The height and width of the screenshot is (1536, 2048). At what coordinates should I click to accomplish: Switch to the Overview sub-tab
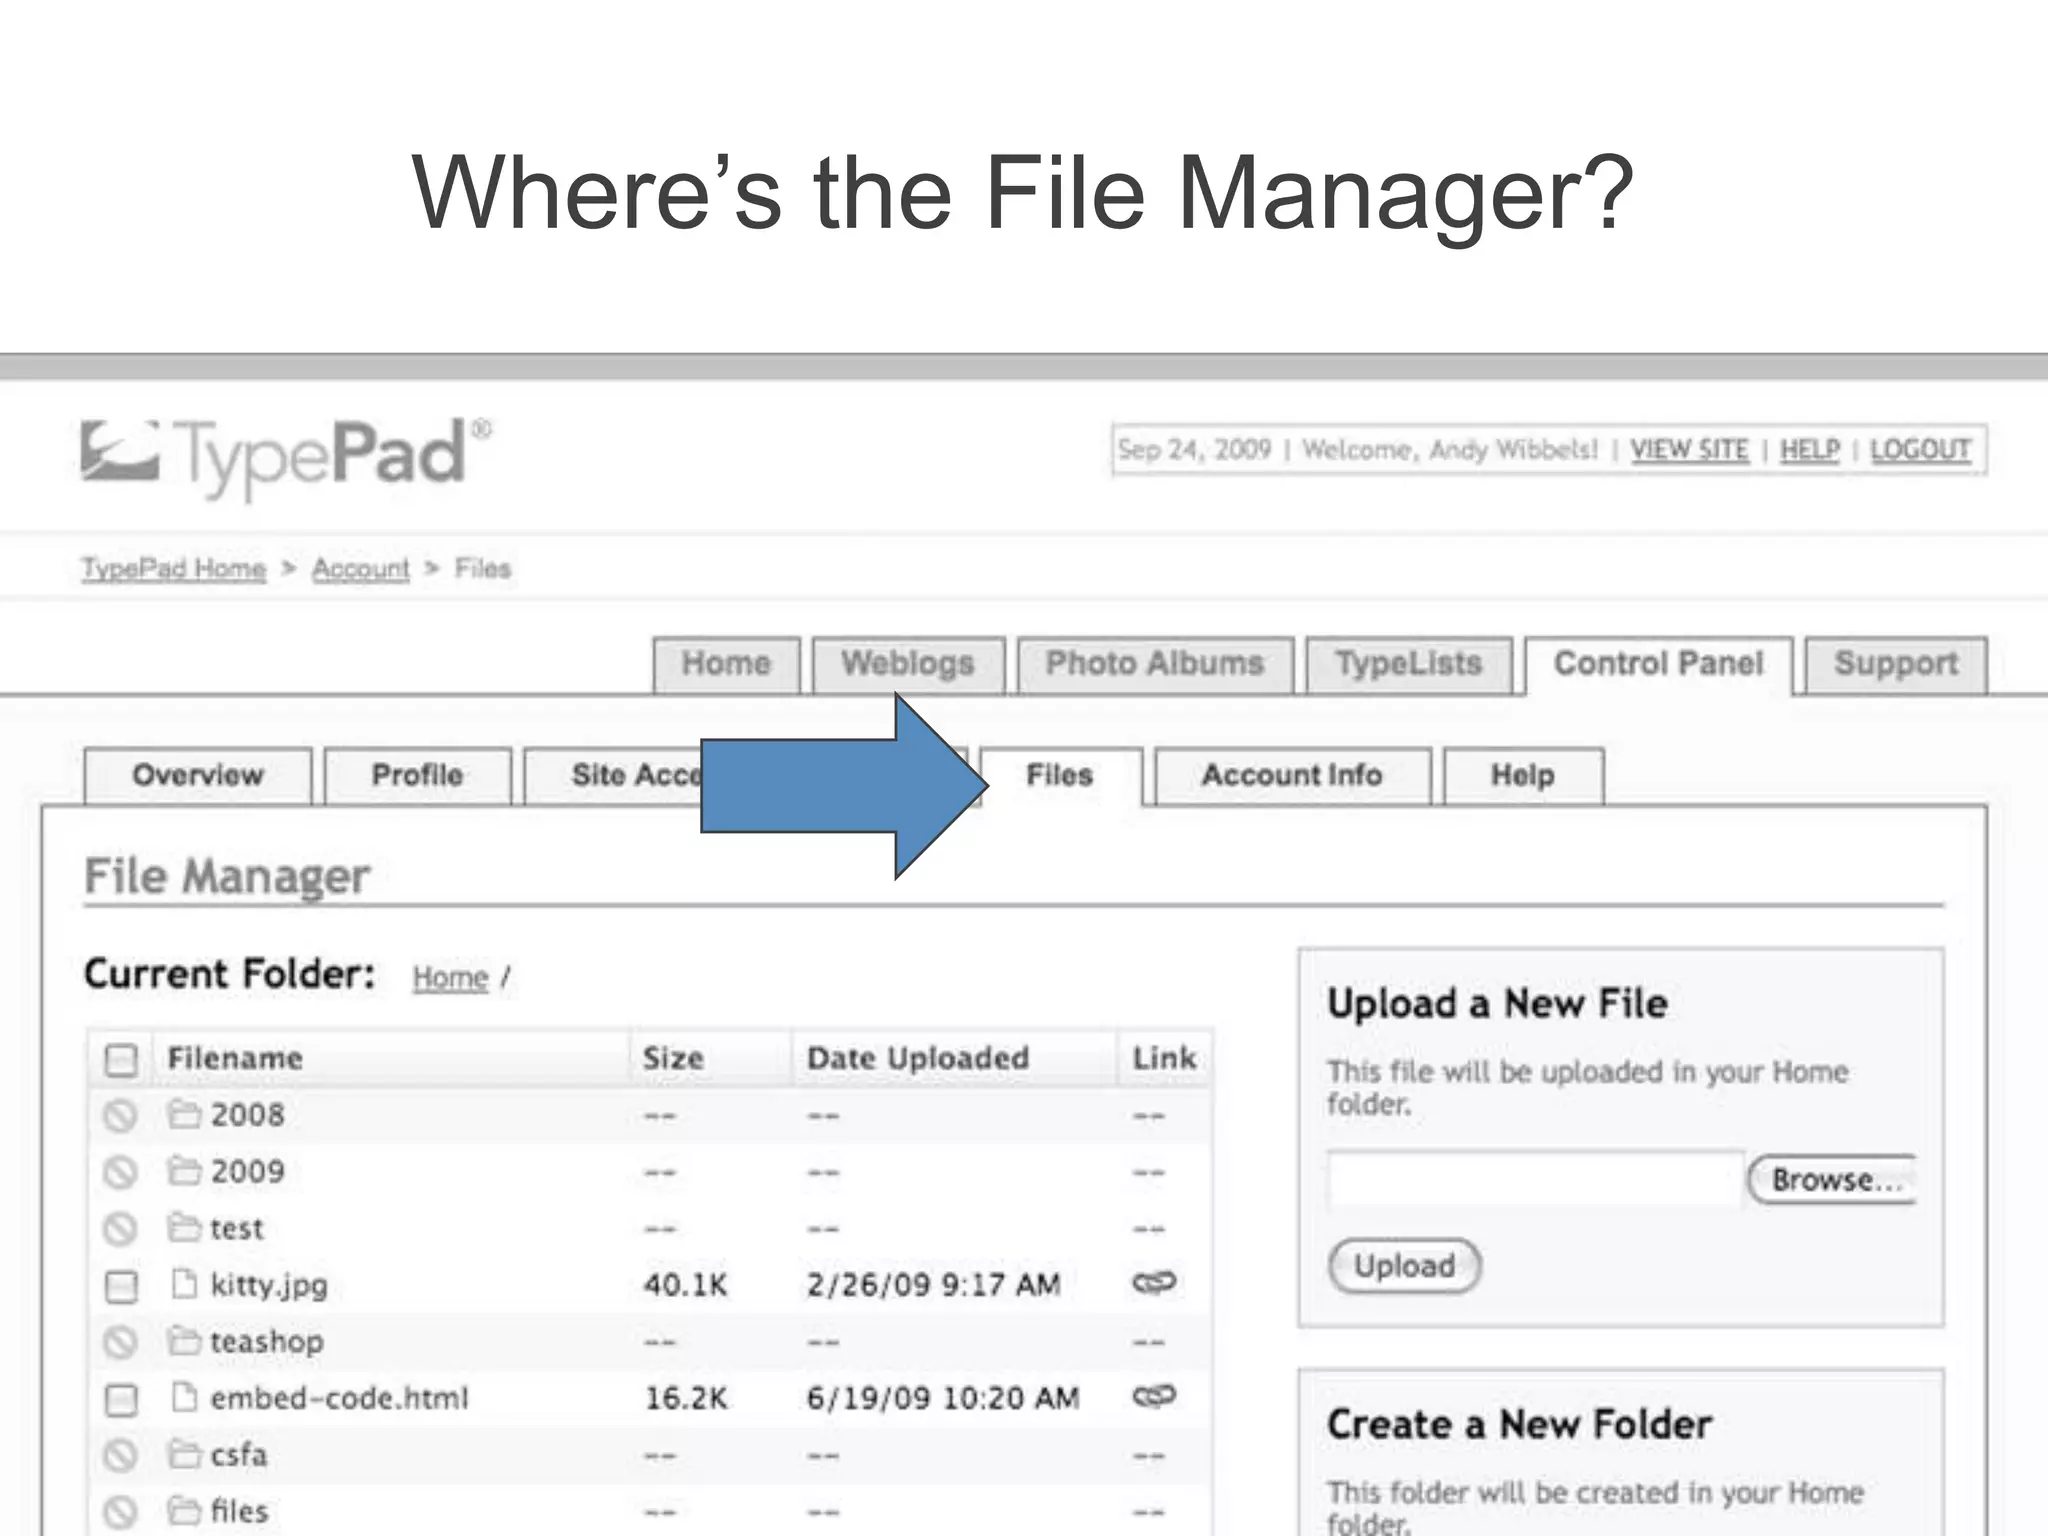coord(198,775)
